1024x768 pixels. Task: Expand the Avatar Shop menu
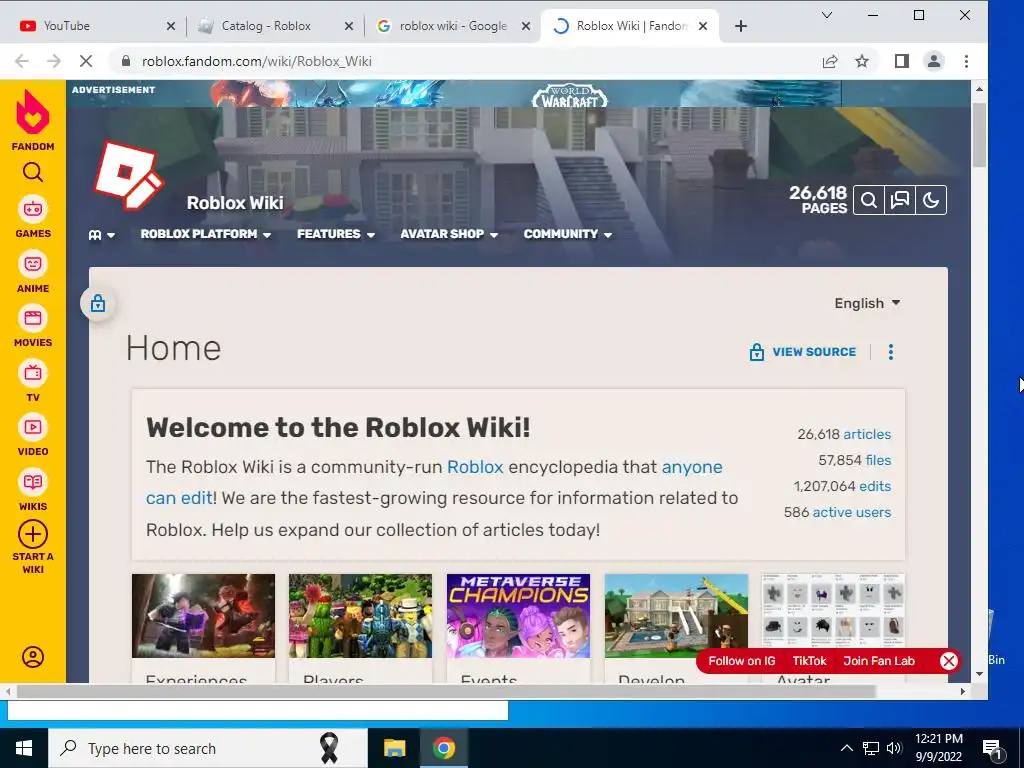coord(449,234)
